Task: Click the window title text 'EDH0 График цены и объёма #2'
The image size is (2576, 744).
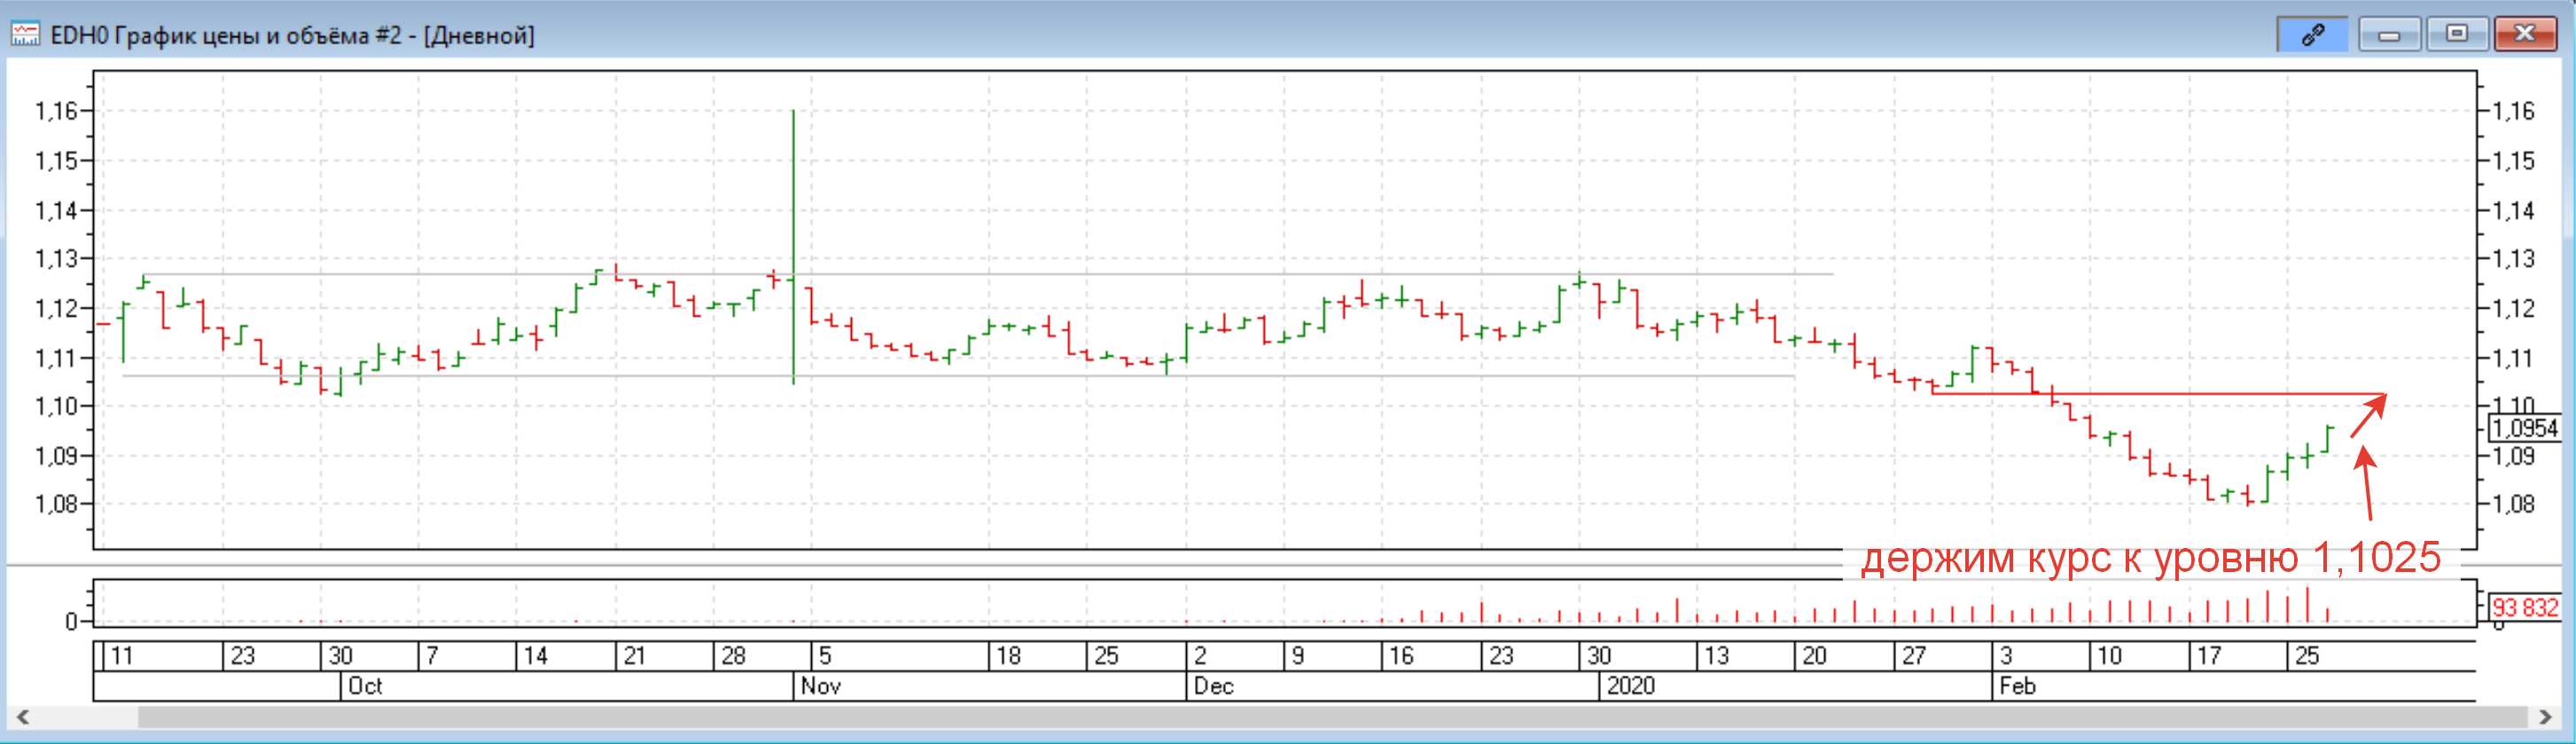Action: pyautogui.click(x=225, y=36)
